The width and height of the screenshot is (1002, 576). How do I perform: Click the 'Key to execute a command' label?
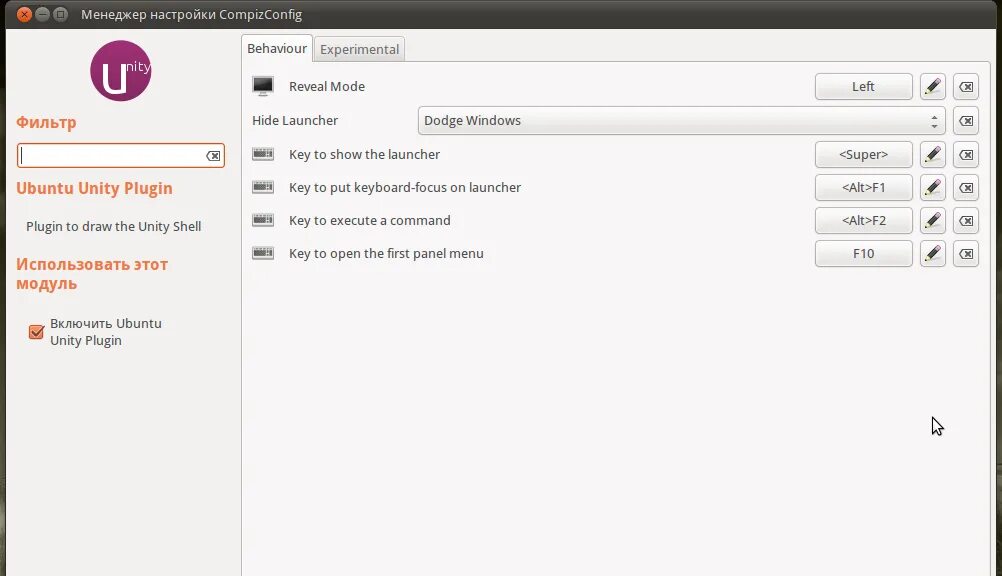coord(369,221)
